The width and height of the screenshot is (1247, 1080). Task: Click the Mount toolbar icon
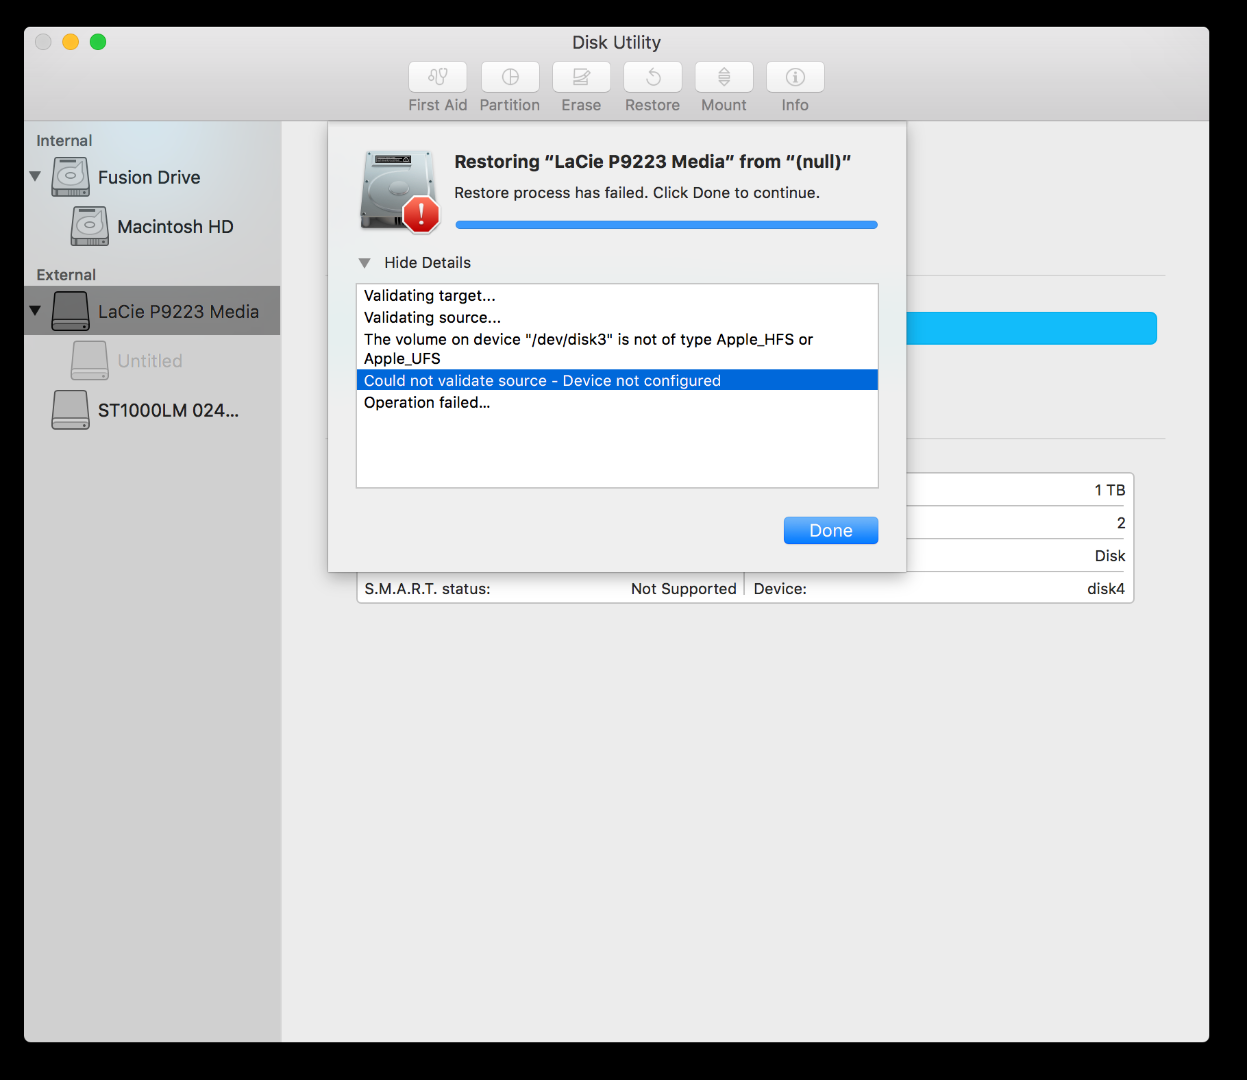[x=724, y=77]
